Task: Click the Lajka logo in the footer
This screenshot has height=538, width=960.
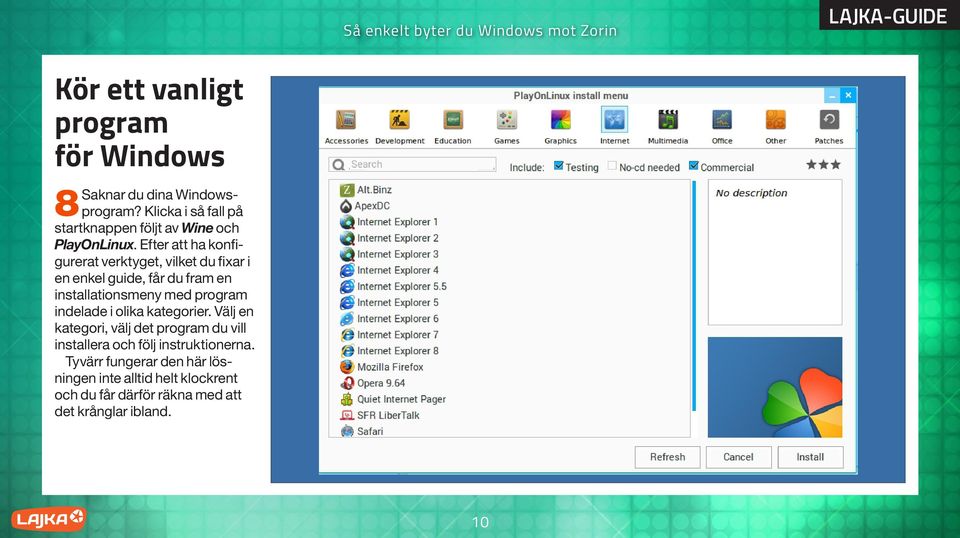Action: tap(48, 519)
